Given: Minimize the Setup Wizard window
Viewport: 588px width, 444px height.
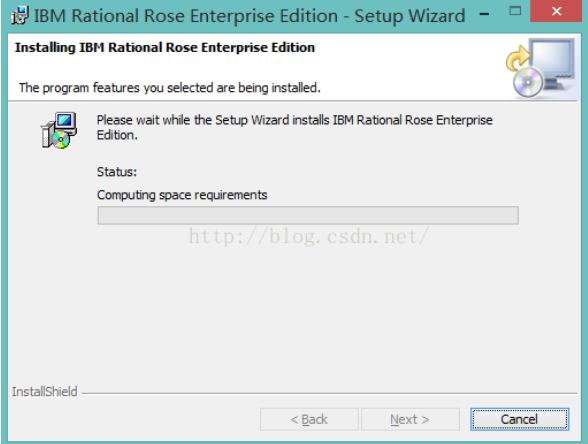Looking at the screenshot, I should 484,14.
